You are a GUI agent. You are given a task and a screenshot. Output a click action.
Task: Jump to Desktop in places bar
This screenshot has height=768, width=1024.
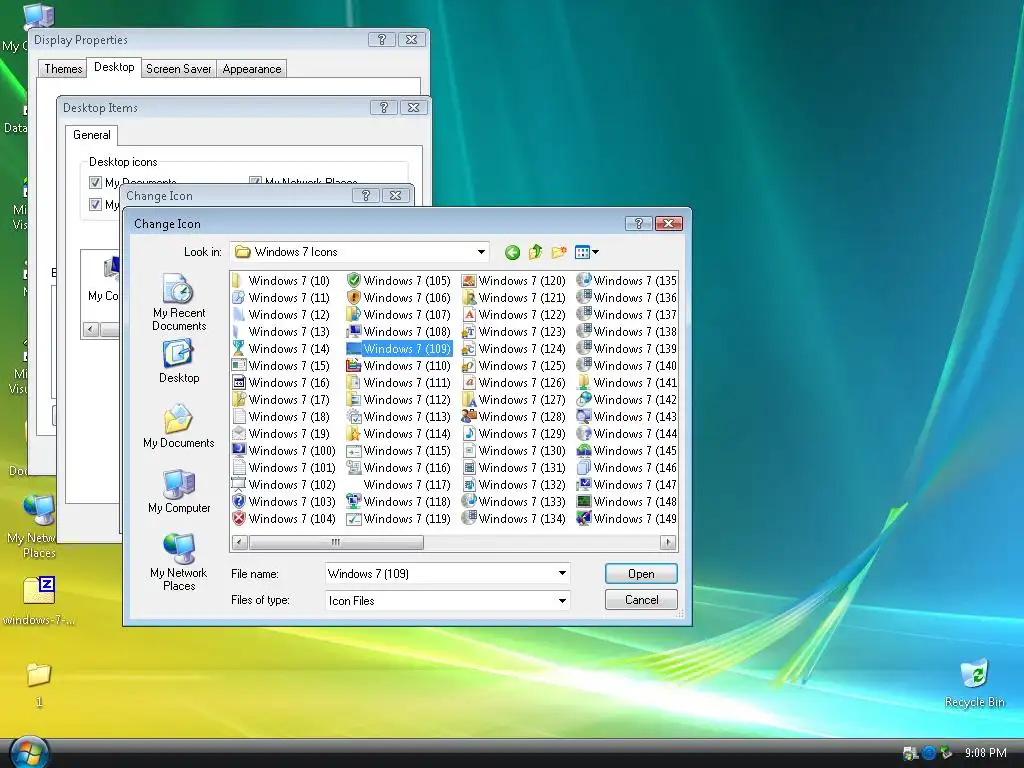click(179, 361)
